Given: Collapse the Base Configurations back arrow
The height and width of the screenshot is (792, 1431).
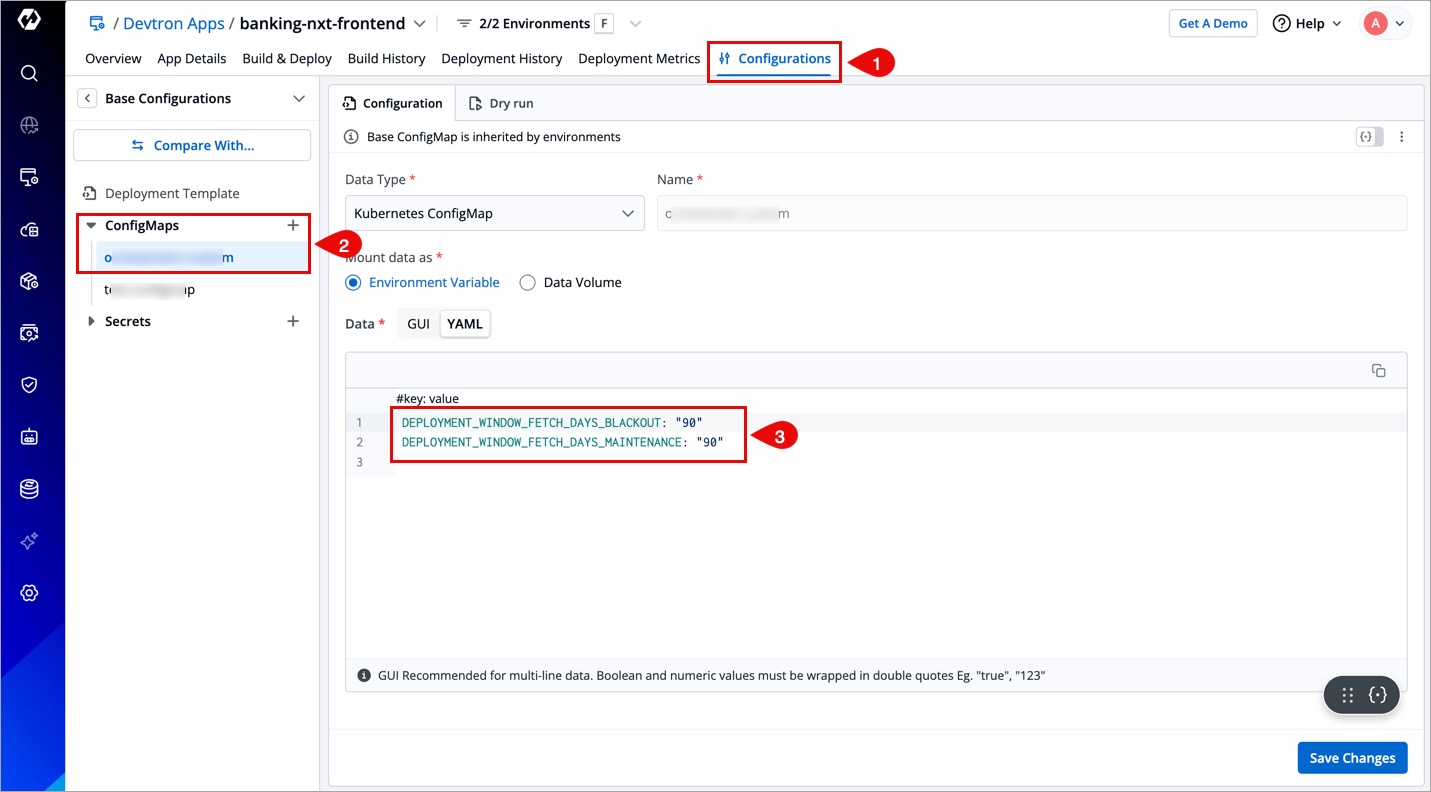Looking at the screenshot, I should [88, 98].
